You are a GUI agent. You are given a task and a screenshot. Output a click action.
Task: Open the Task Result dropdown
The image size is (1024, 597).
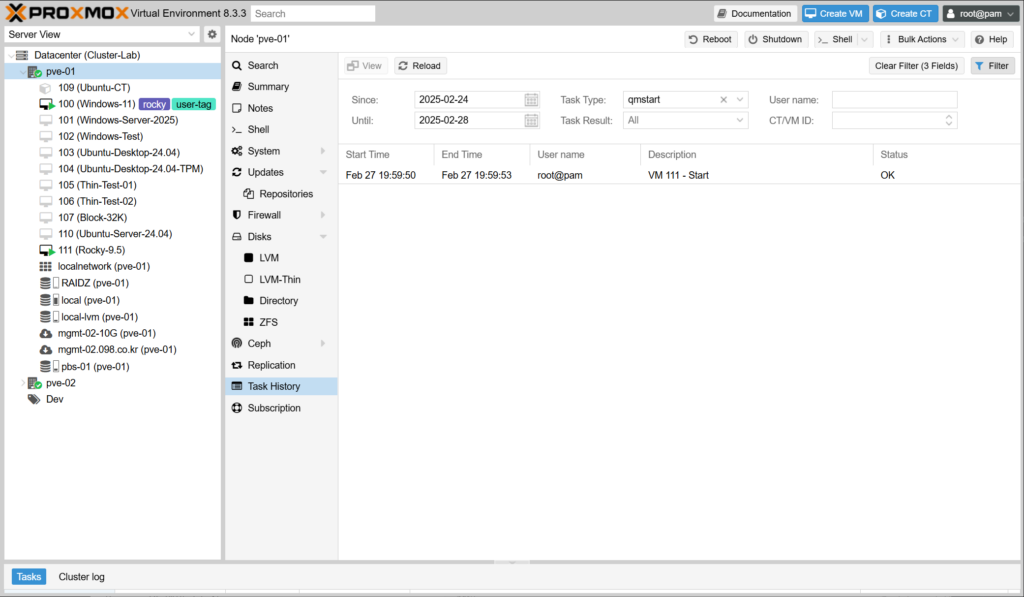[740, 120]
